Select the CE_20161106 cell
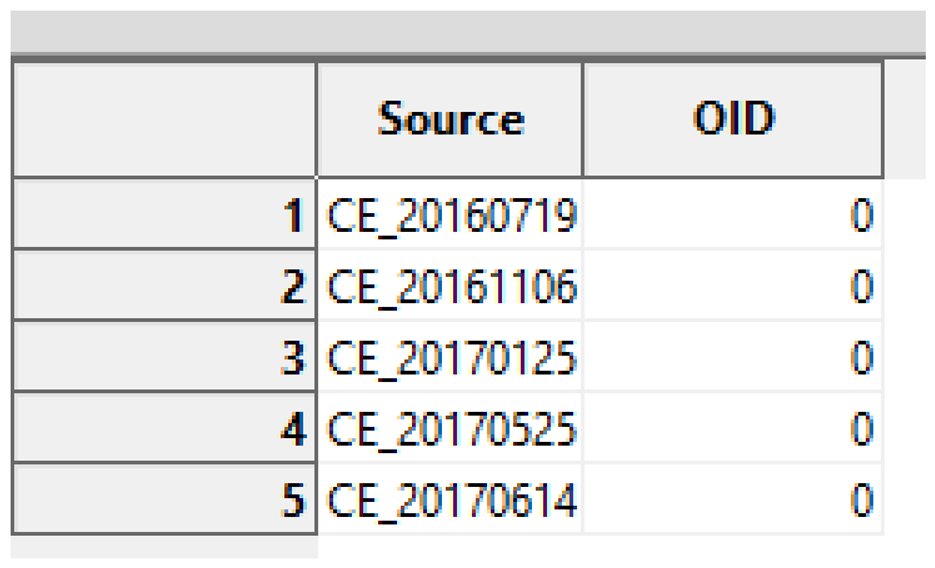 pos(452,287)
